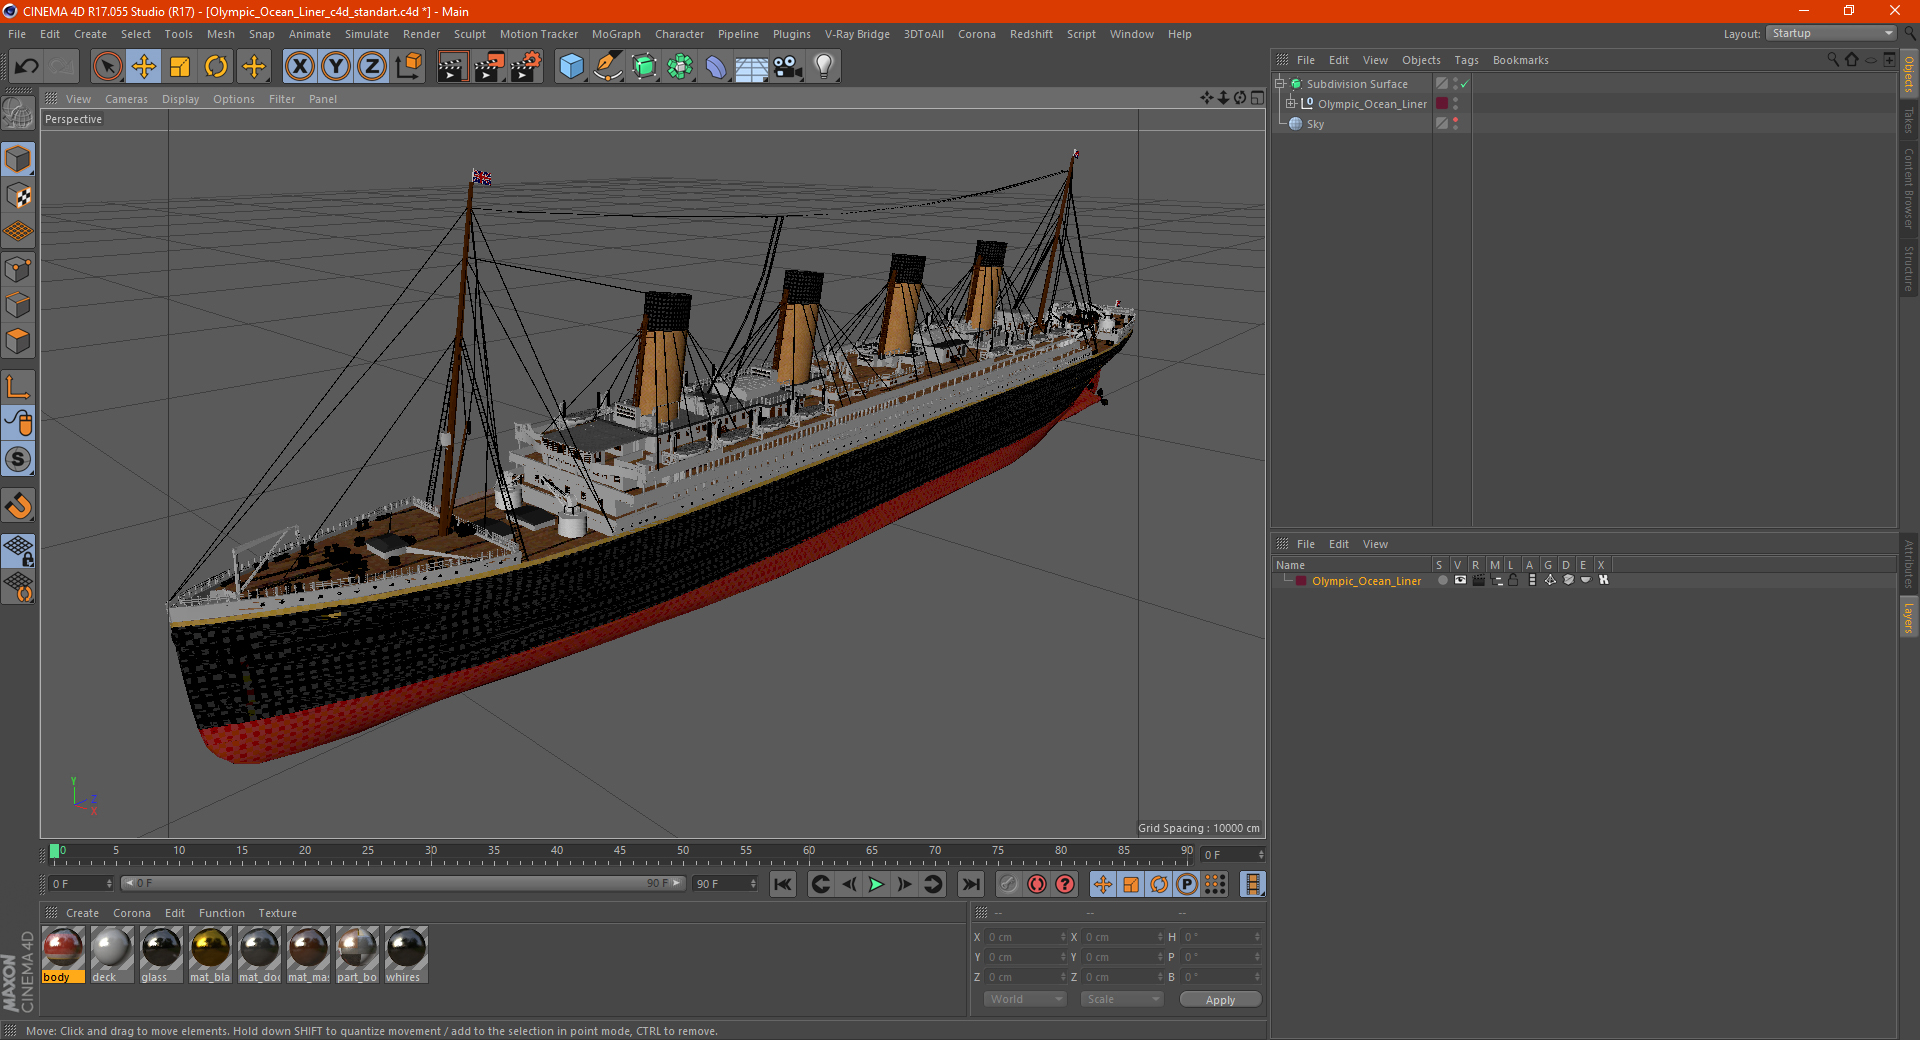Switch to Points mode icon
Image resolution: width=1920 pixels, height=1040 pixels.
(x=18, y=269)
